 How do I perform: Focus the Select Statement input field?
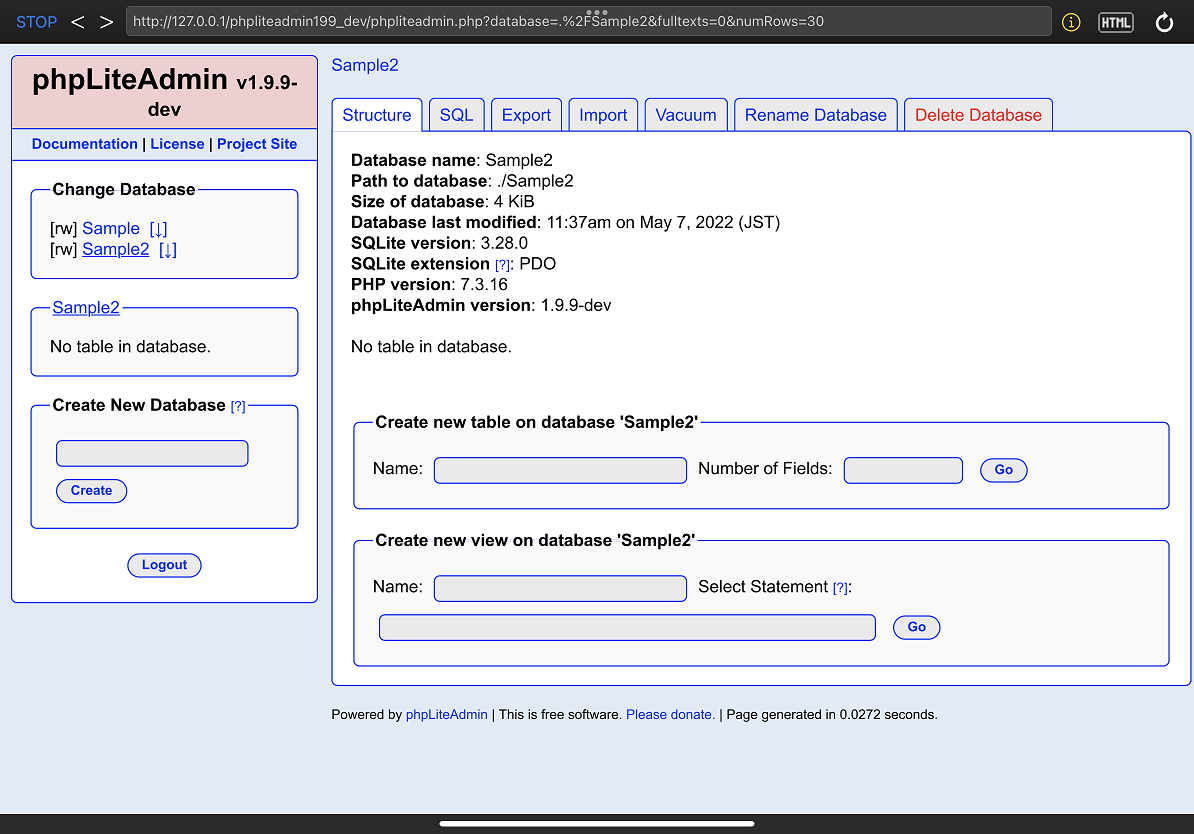pyautogui.click(x=627, y=628)
